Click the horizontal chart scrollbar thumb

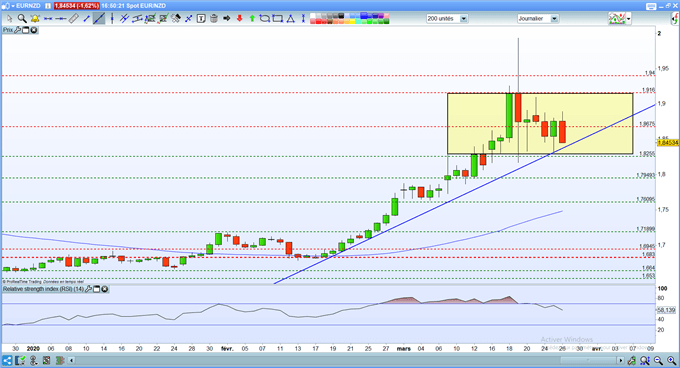(x=589, y=360)
